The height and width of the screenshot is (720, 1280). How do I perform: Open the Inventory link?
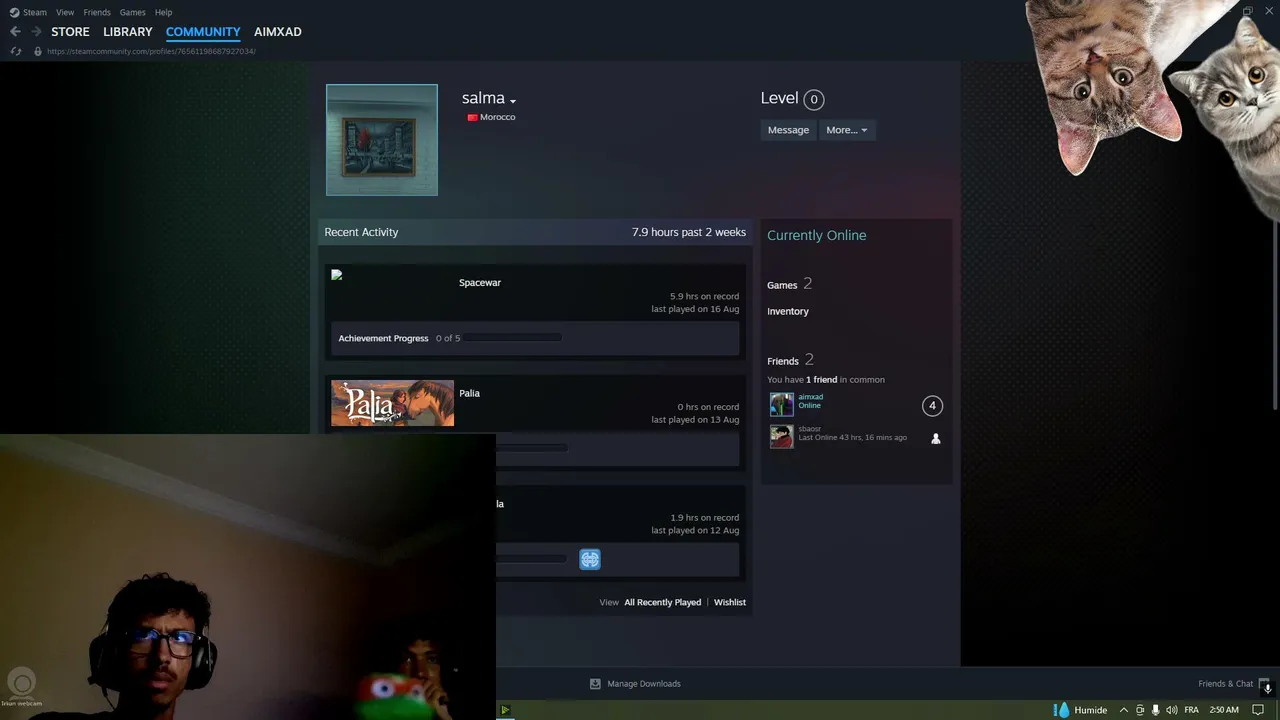[788, 311]
